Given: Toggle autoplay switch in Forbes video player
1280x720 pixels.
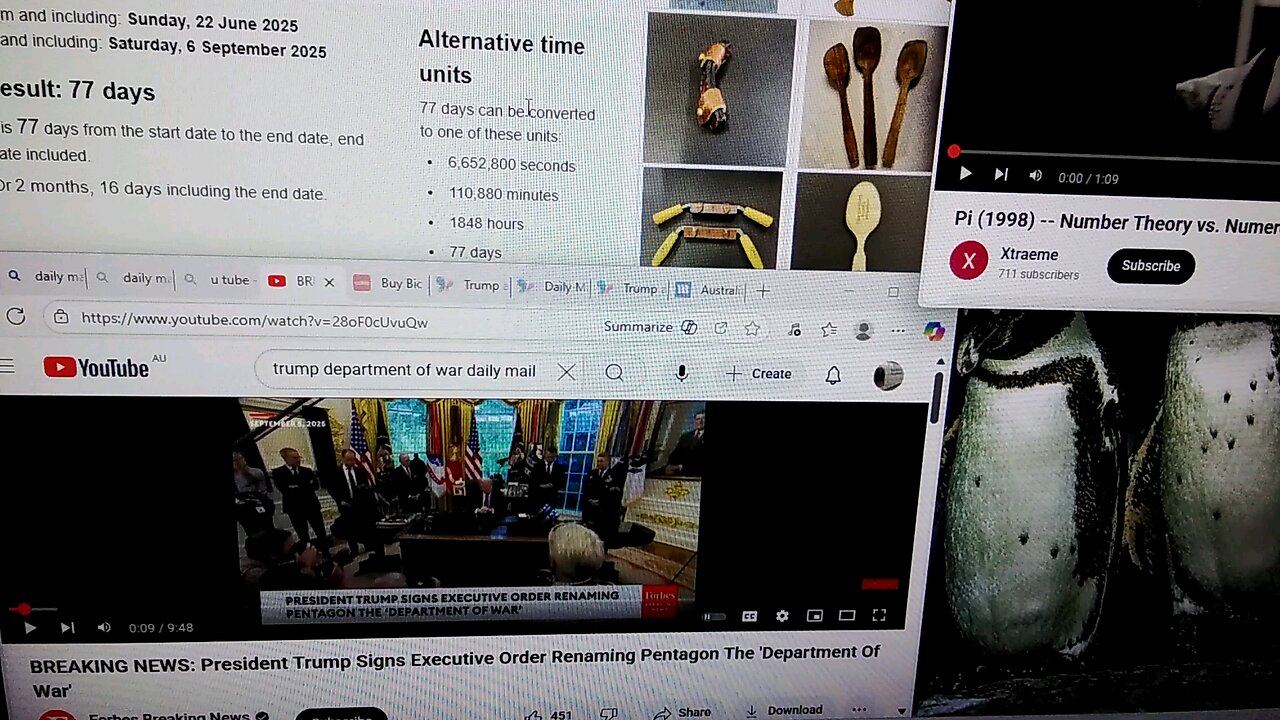Looking at the screenshot, I should point(714,616).
